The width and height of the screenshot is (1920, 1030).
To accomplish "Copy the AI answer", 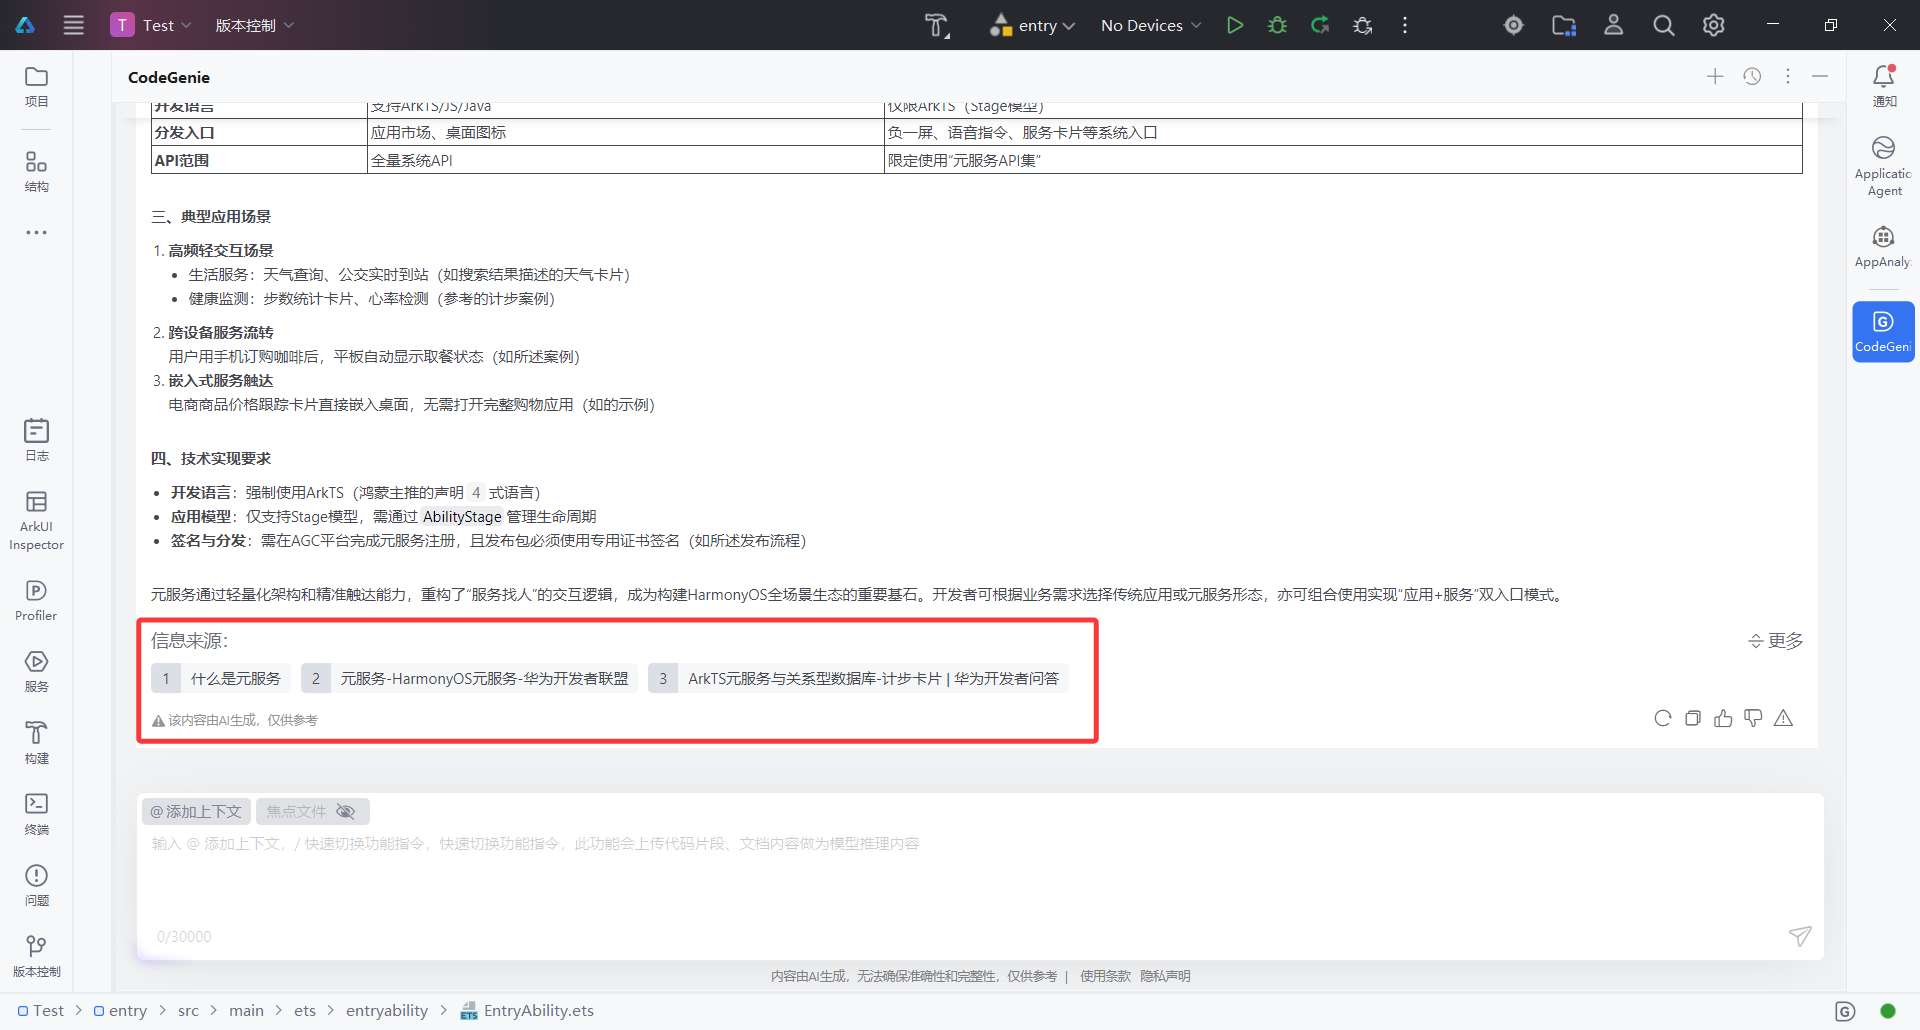I will click(1693, 718).
